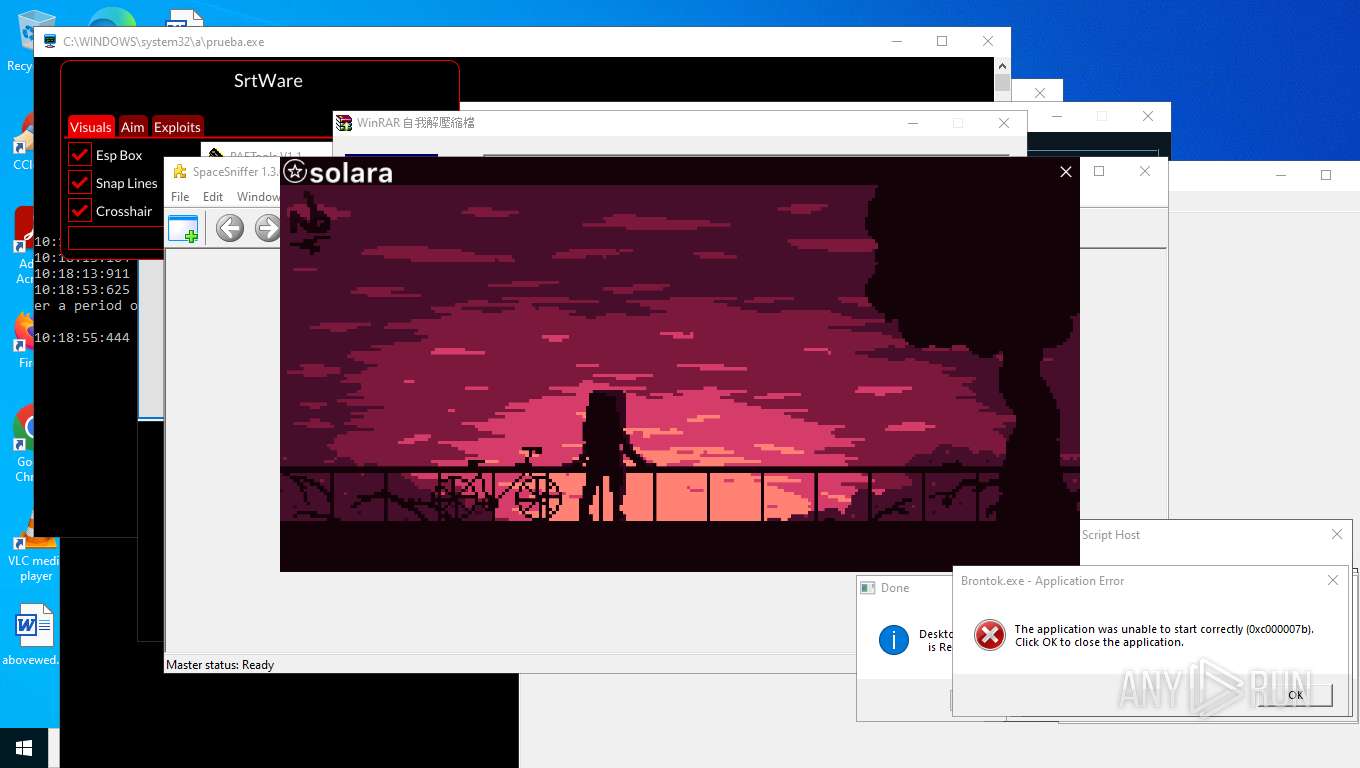Open the aboveweb Word document icon
The height and width of the screenshot is (768, 1360).
point(34,633)
